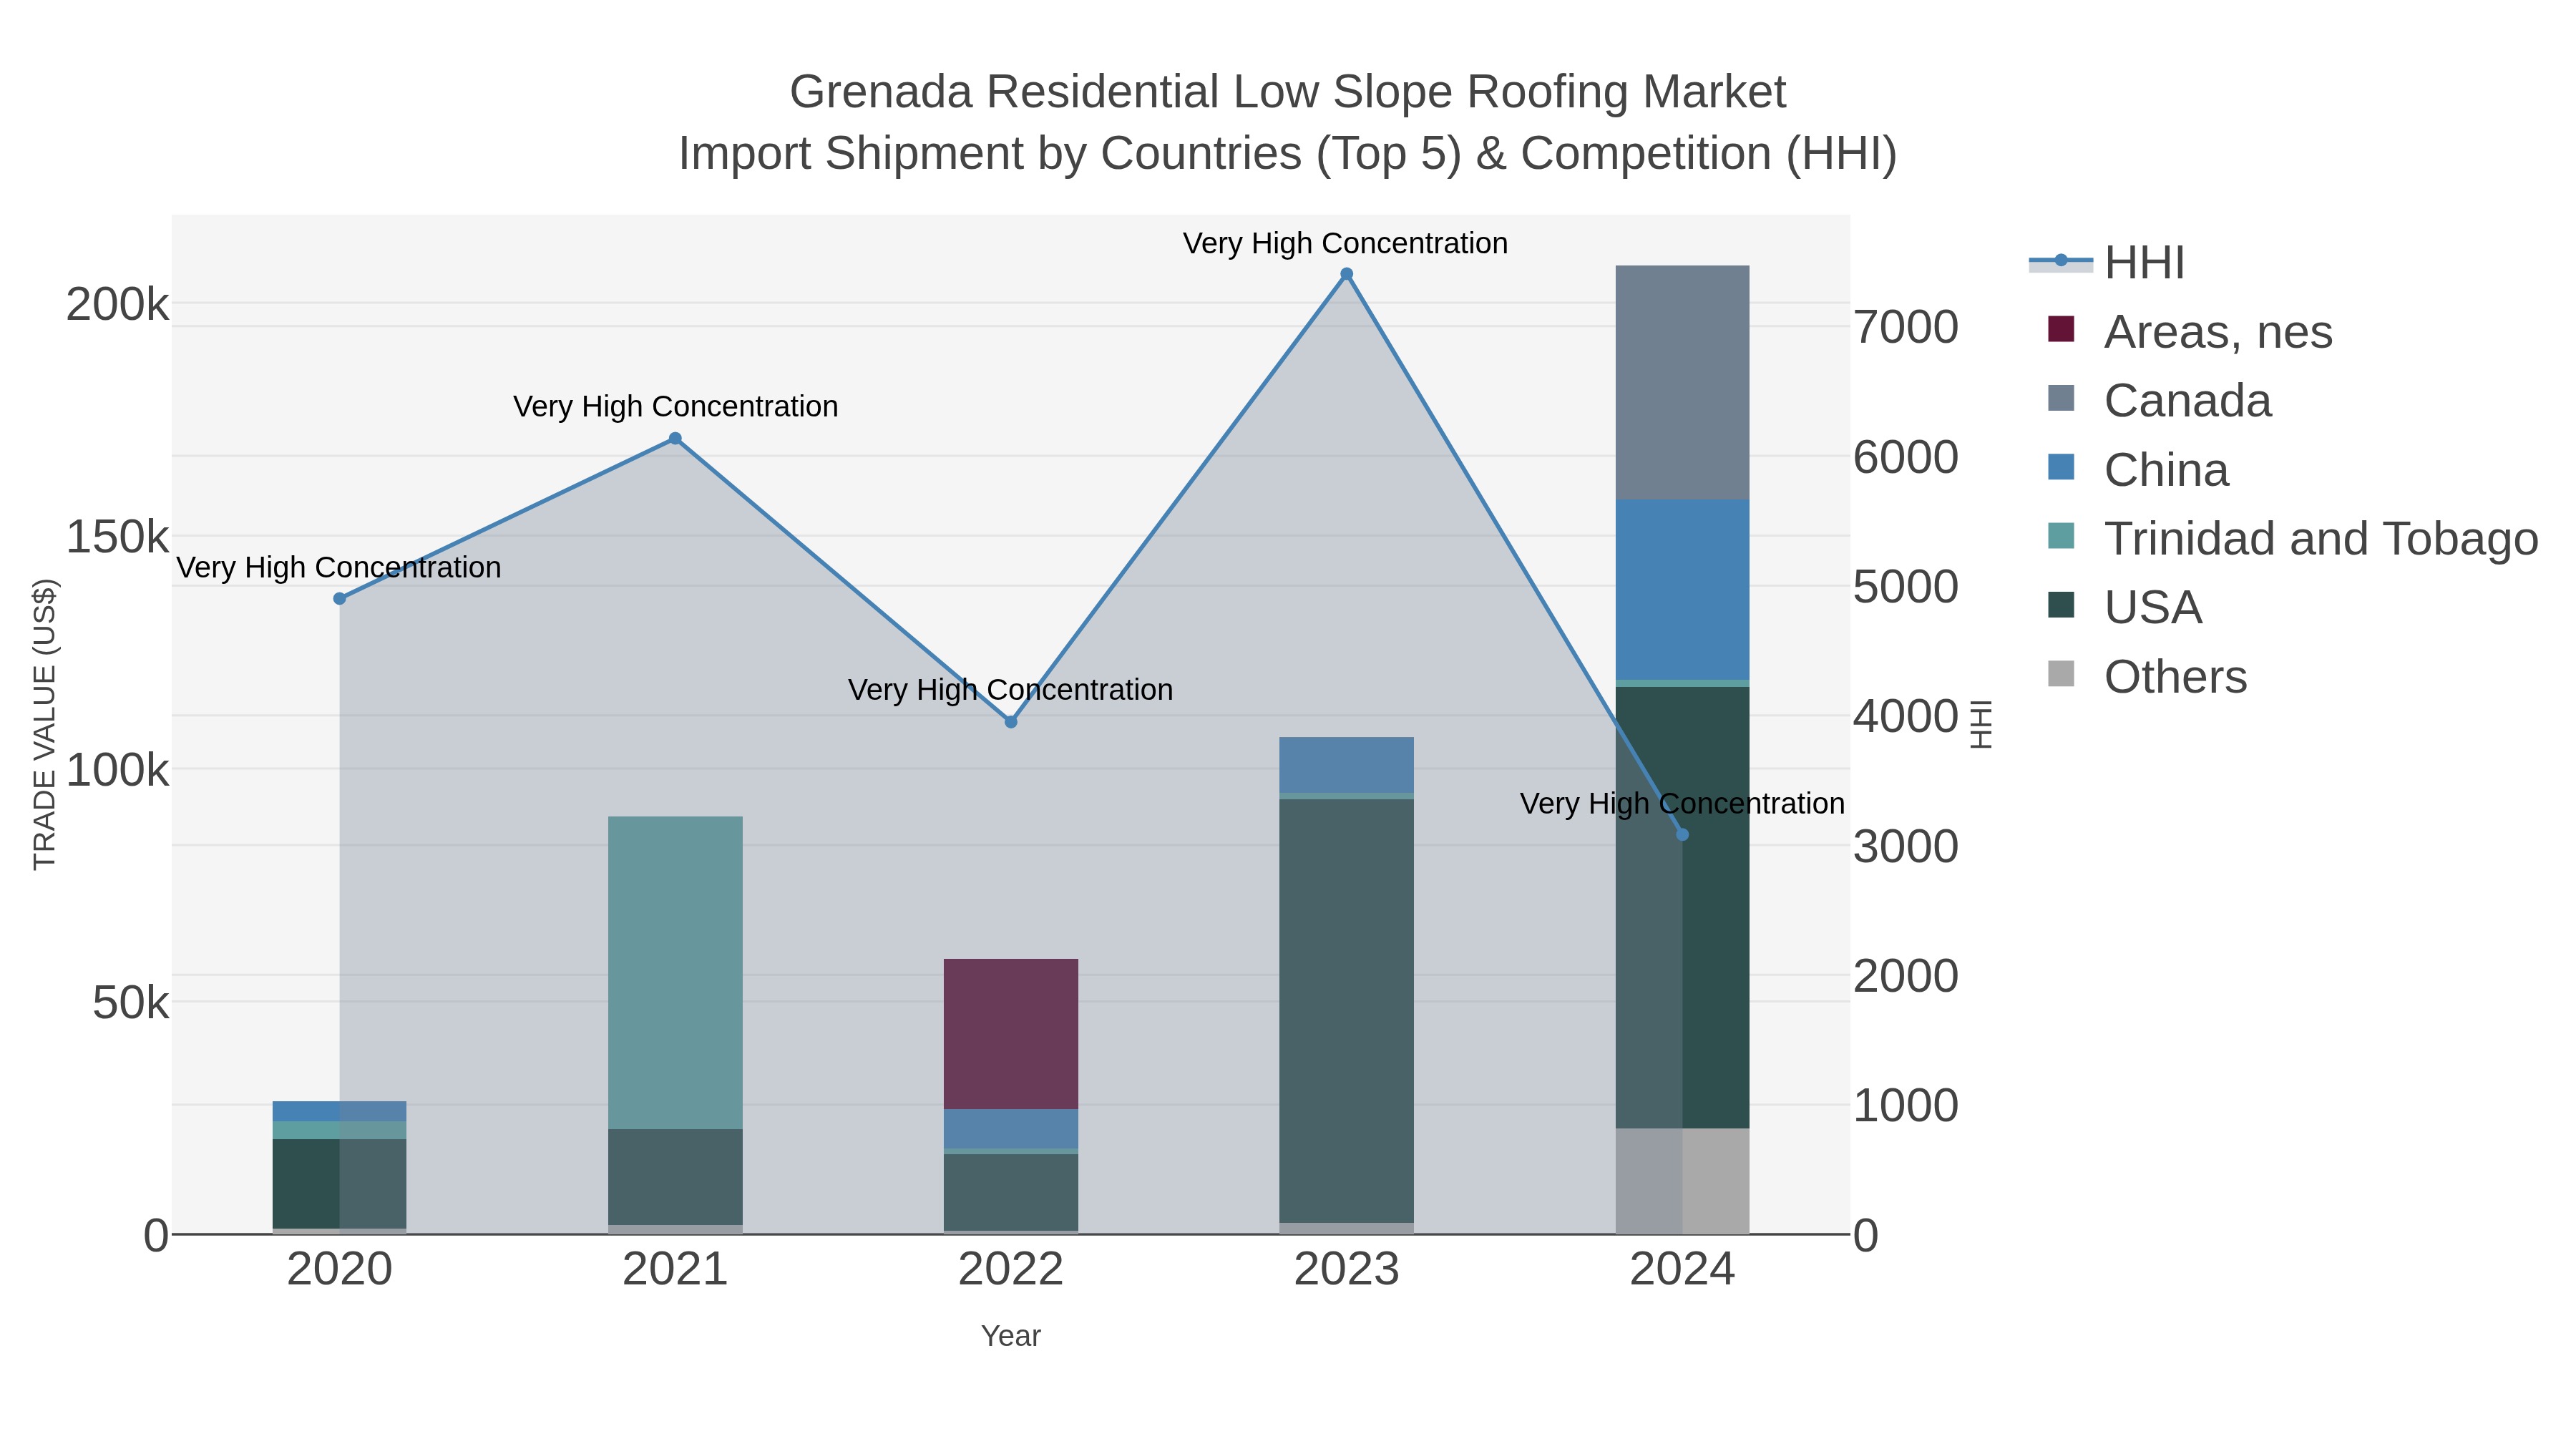This screenshot has height=1449, width=2576.
Task: Select the 2024 HHI data point
Action: (x=1682, y=835)
